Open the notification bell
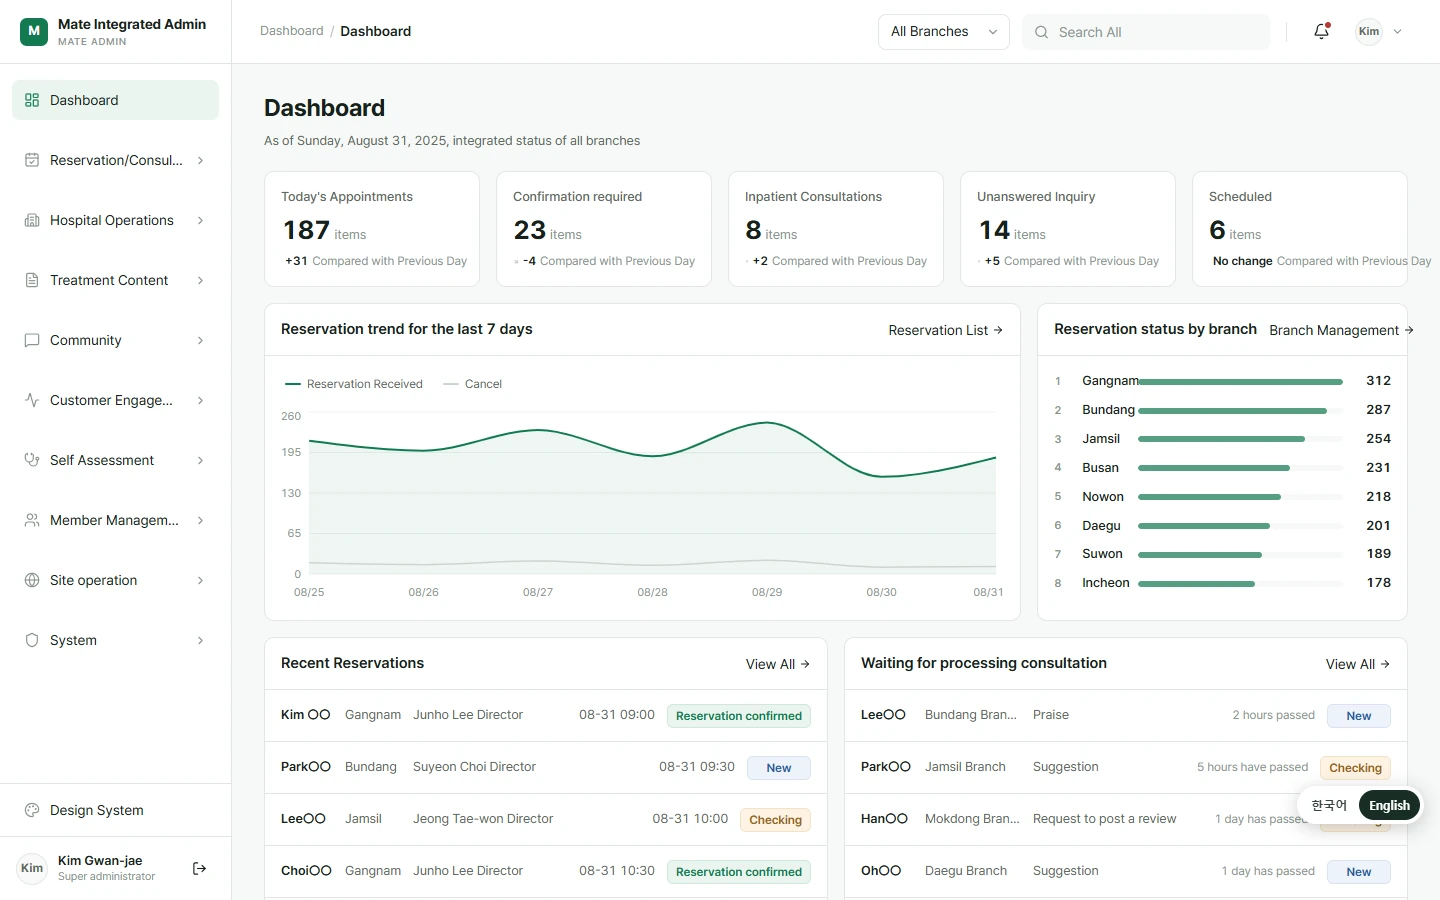 (1321, 31)
